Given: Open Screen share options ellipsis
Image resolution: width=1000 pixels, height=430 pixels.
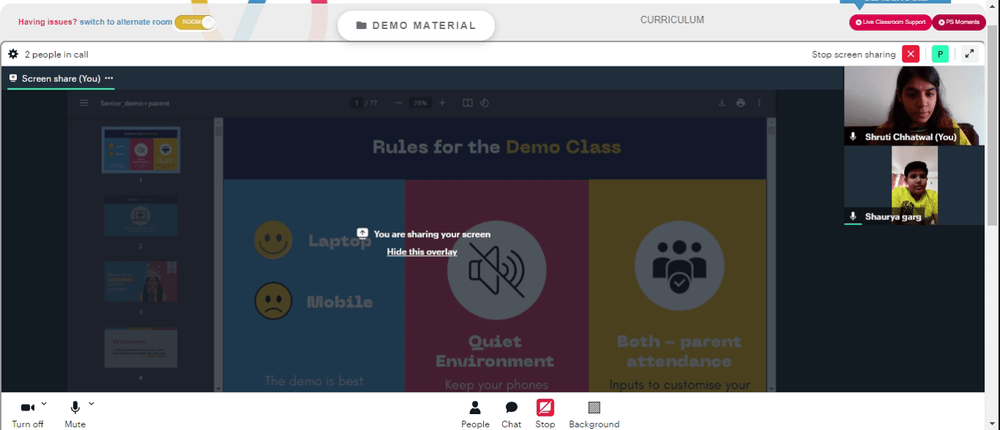Looking at the screenshot, I should click(x=109, y=78).
